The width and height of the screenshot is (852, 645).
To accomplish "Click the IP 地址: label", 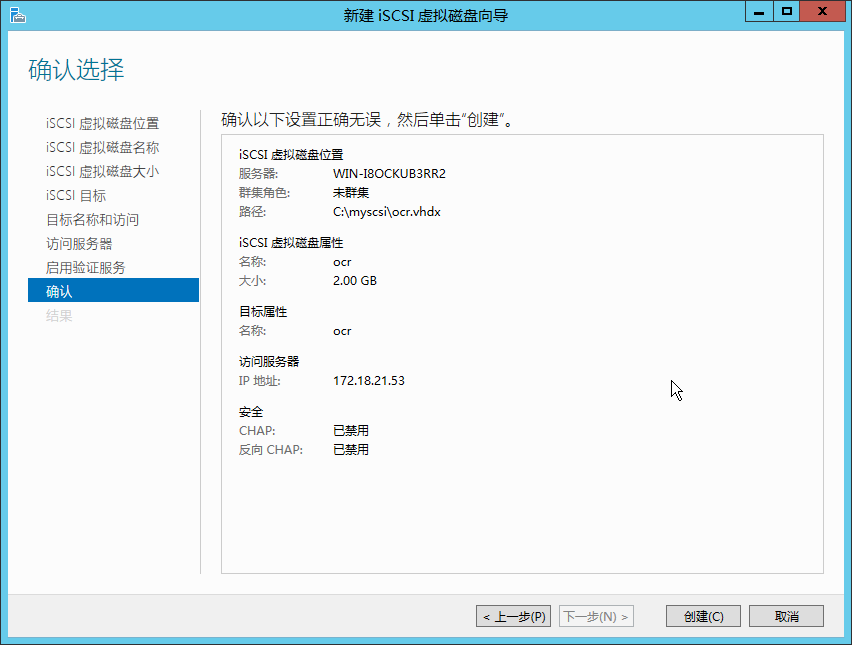I will (259, 380).
